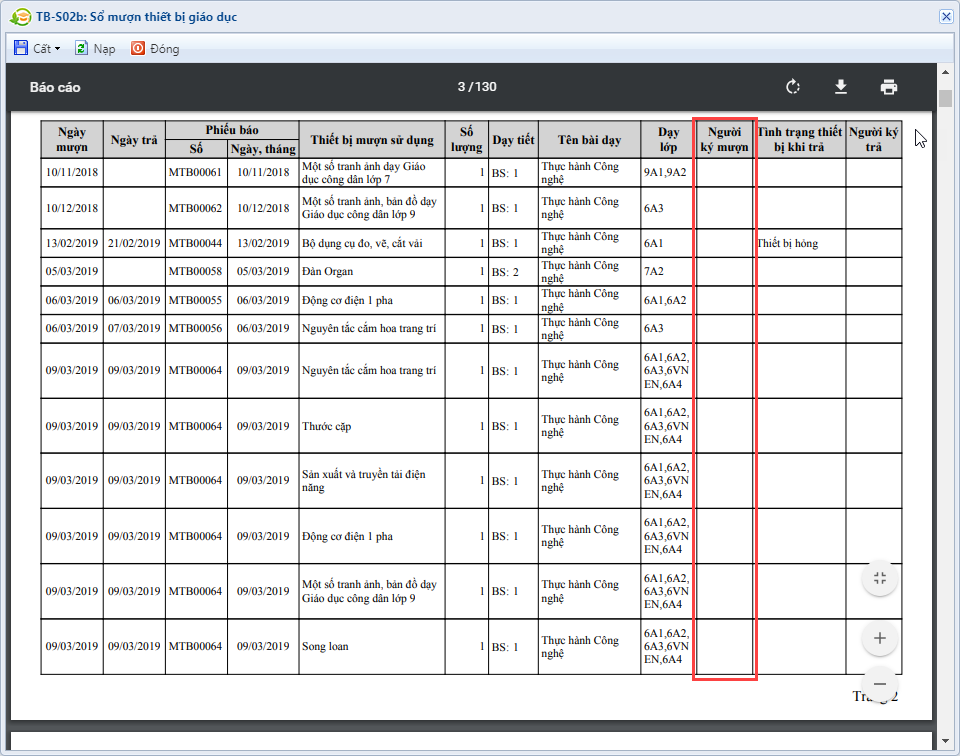
Task: Select the MTB00061 voucher number cell
Action: tap(195, 172)
